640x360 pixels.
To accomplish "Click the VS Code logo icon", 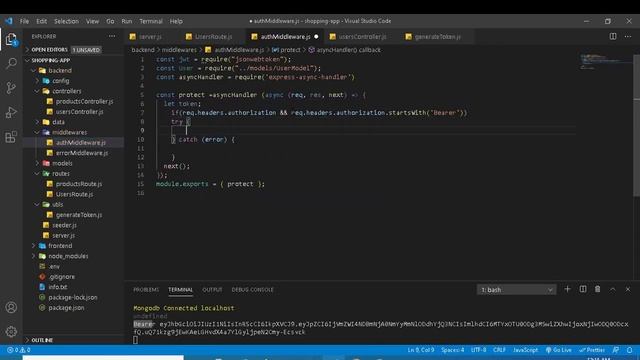I will tap(9, 21).
